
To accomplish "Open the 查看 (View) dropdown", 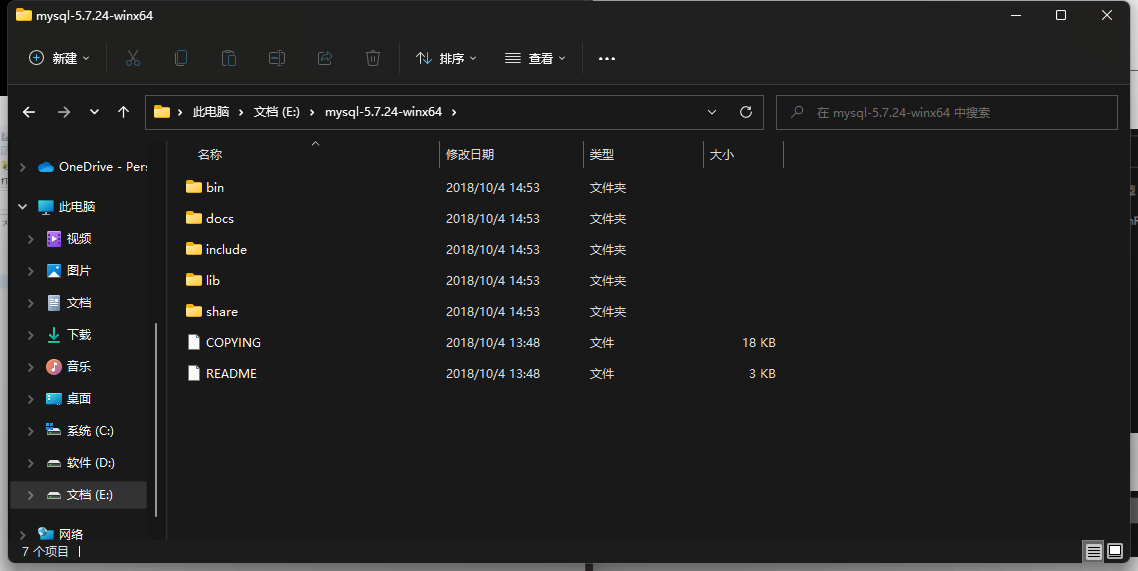I will (x=536, y=58).
